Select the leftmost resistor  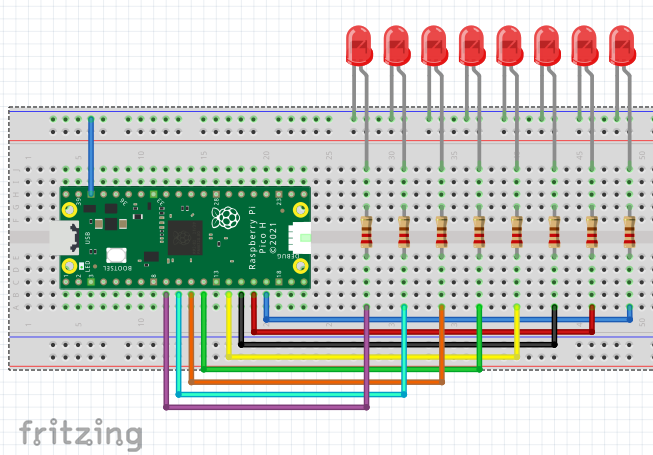pos(367,231)
